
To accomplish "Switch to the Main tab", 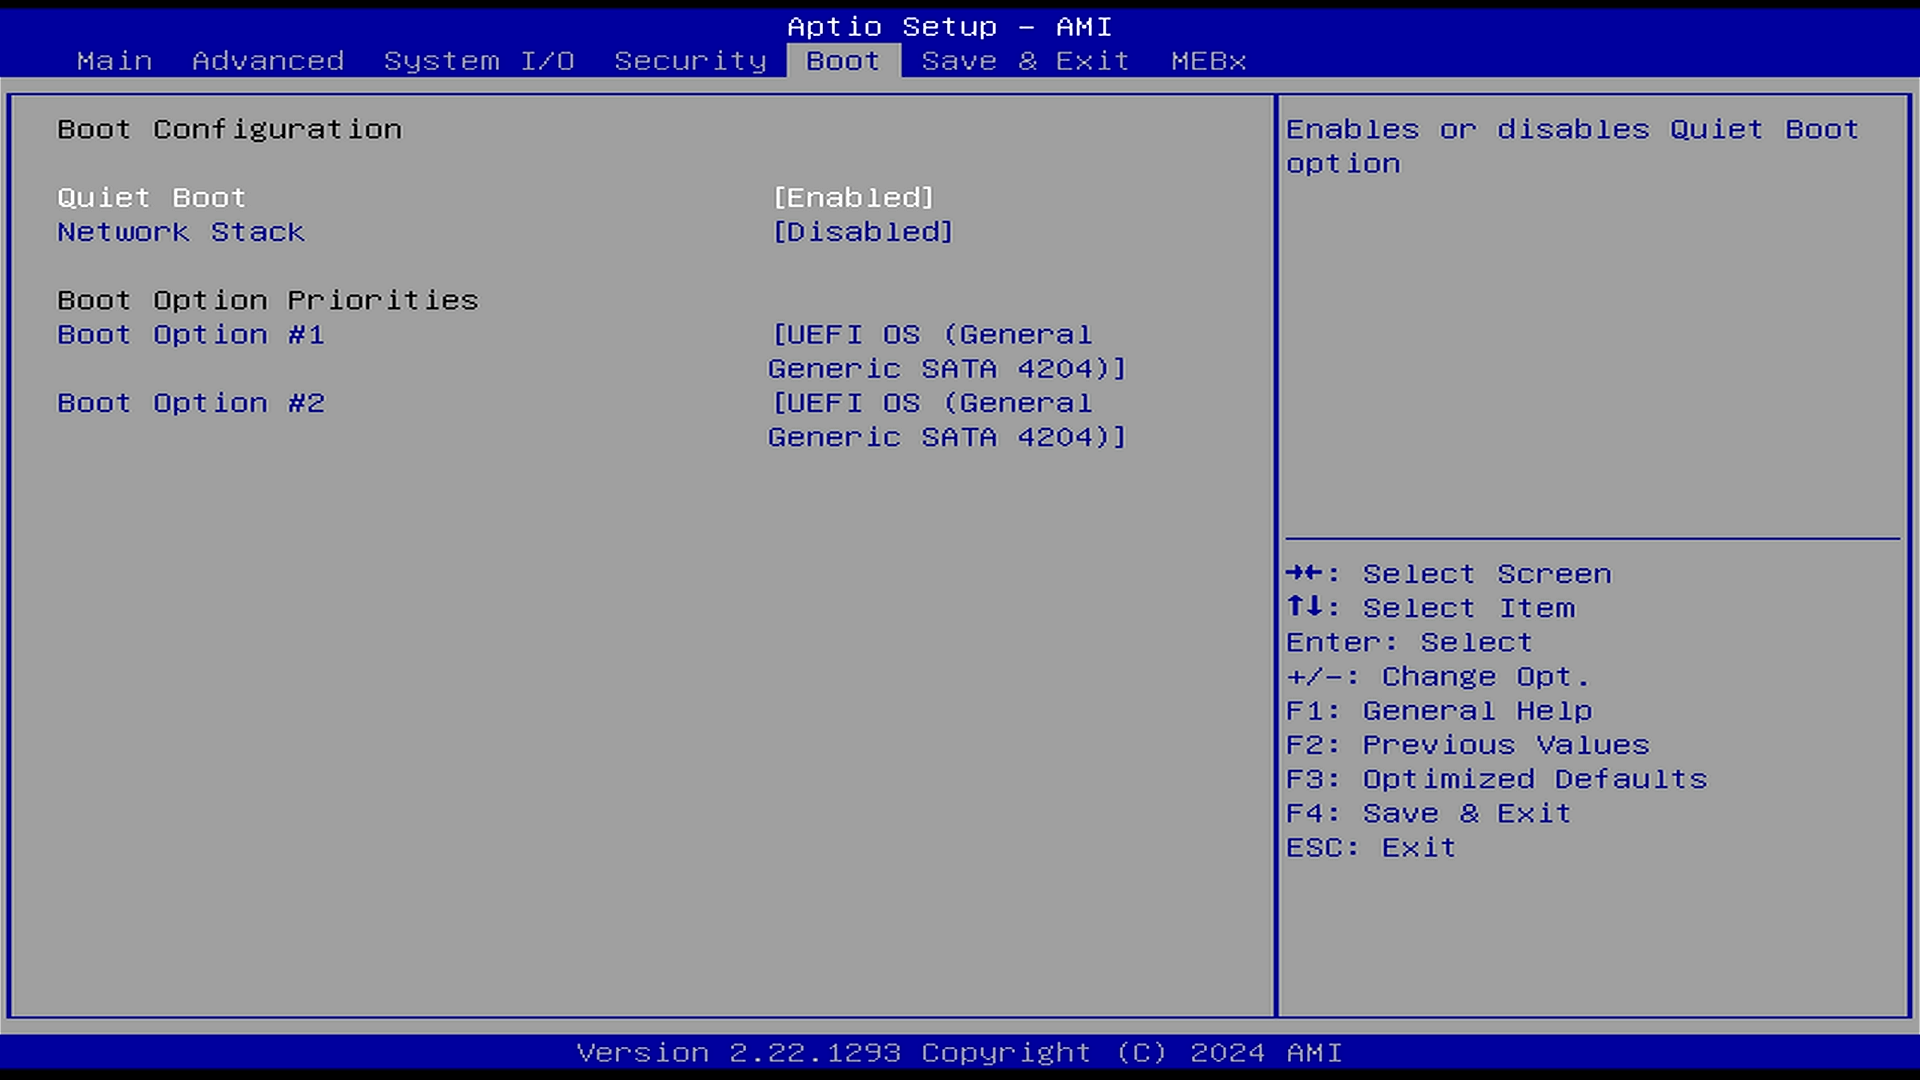I will [x=114, y=61].
